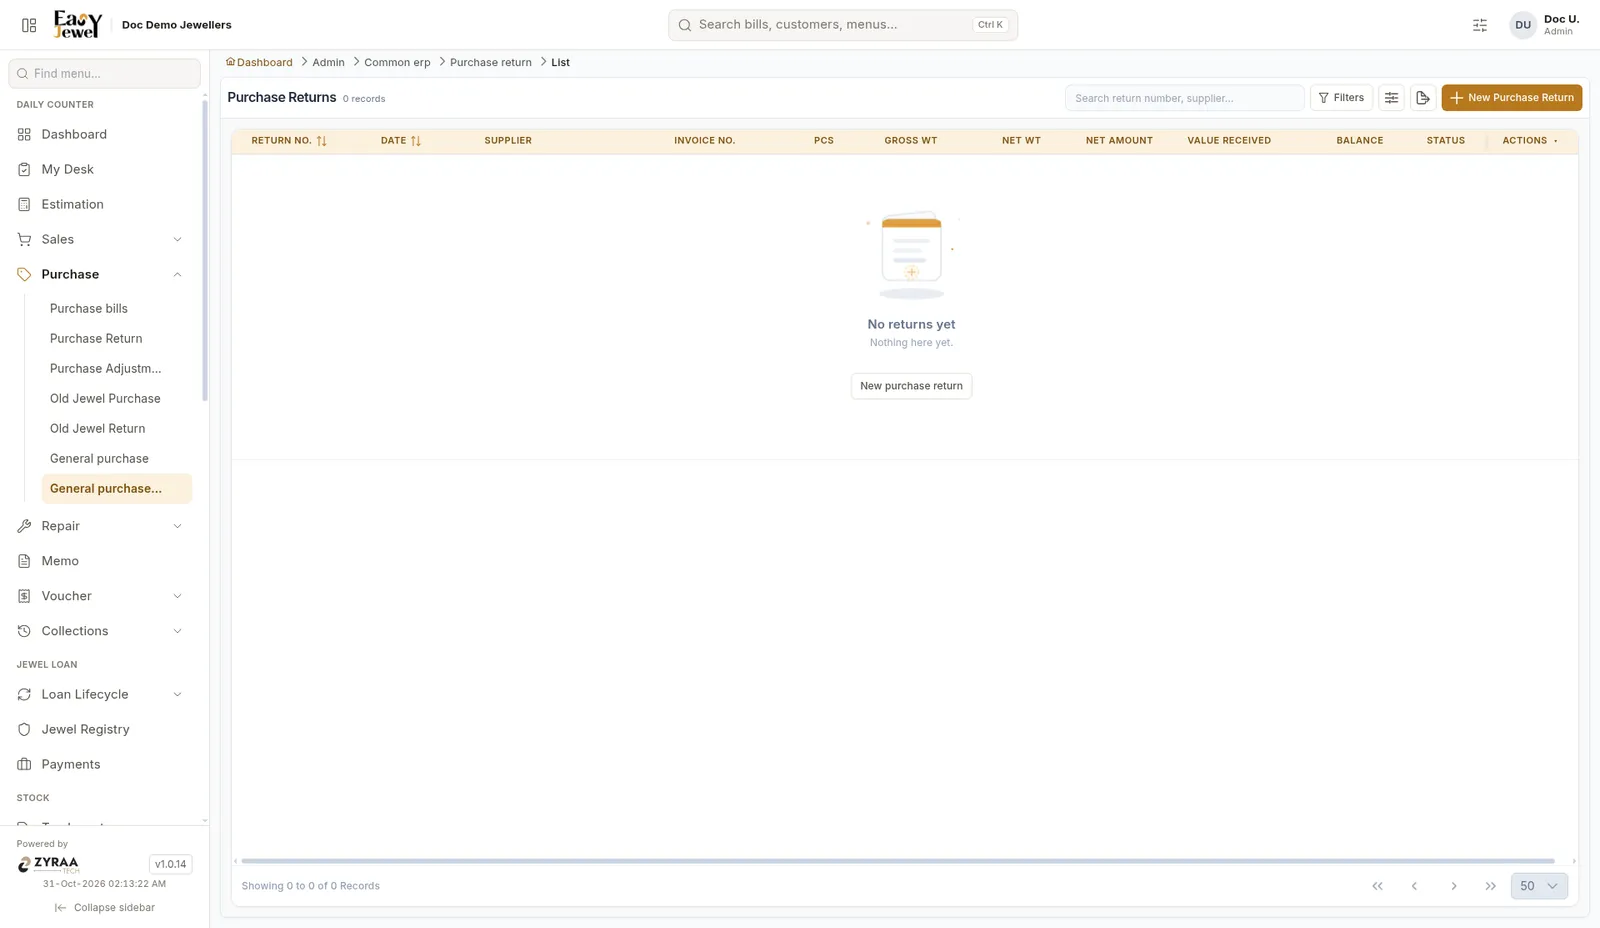
Task: Select Purchase bills submenu item
Action: (x=89, y=309)
